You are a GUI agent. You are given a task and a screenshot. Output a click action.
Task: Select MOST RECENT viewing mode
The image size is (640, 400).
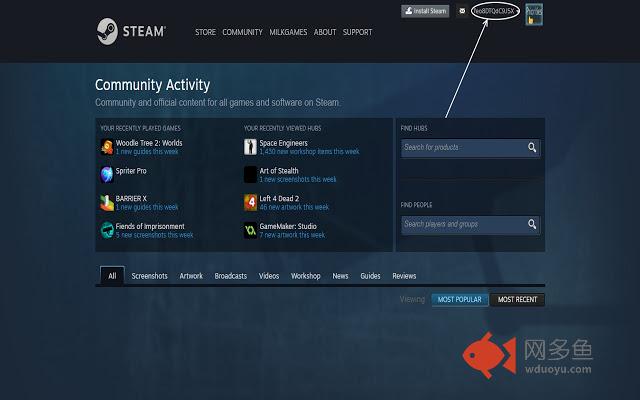(x=517, y=300)
